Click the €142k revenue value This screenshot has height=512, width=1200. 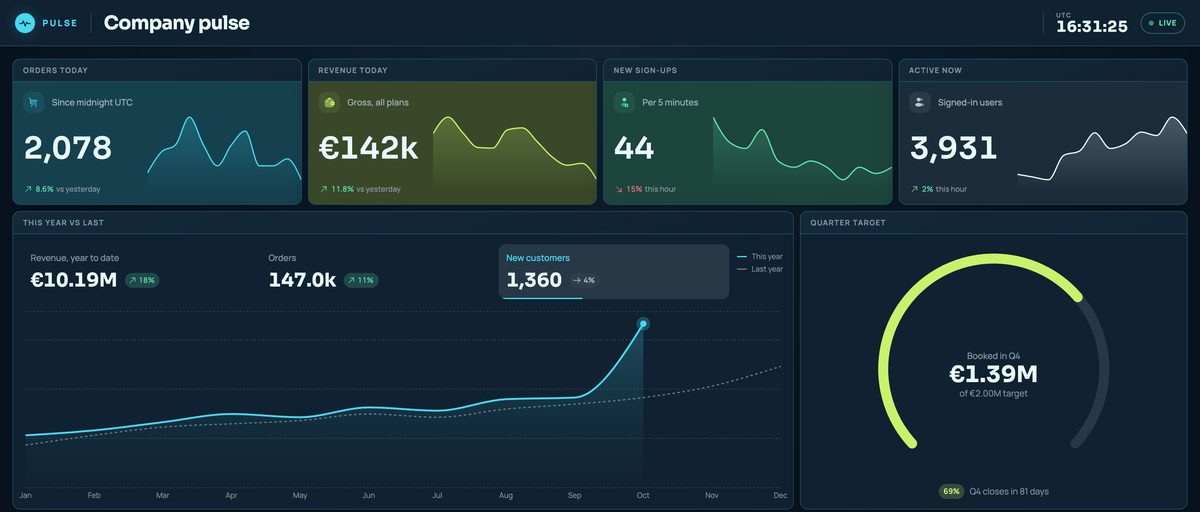click(368, 148)
